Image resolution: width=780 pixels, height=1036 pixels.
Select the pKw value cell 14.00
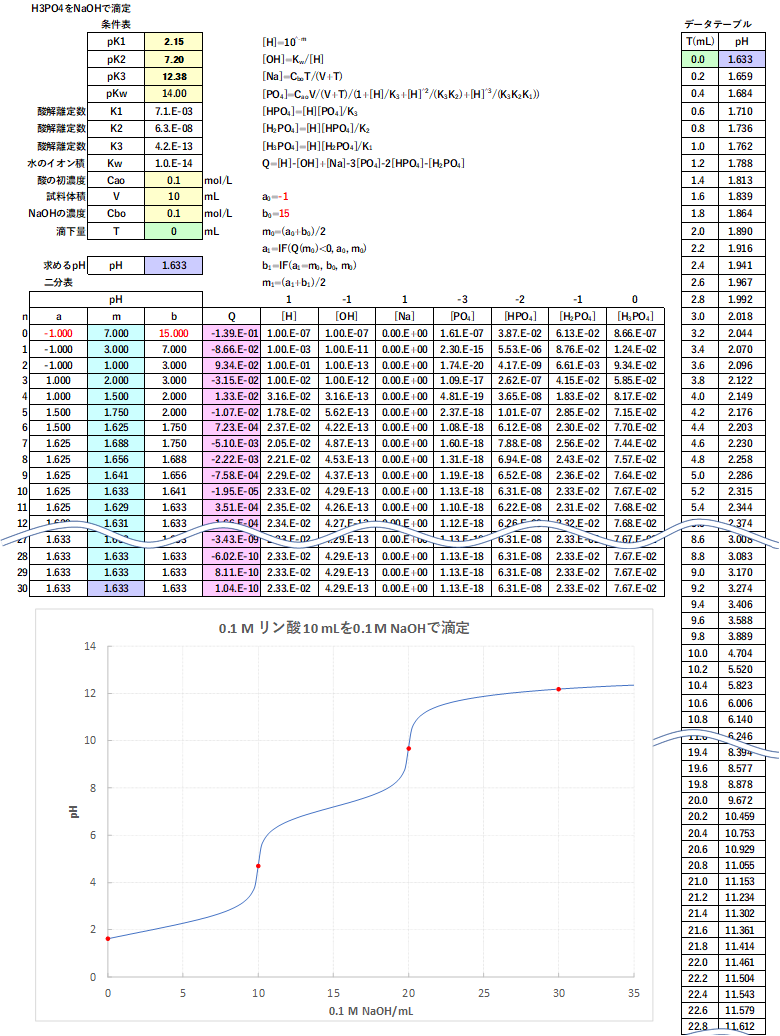pos(174,93)
